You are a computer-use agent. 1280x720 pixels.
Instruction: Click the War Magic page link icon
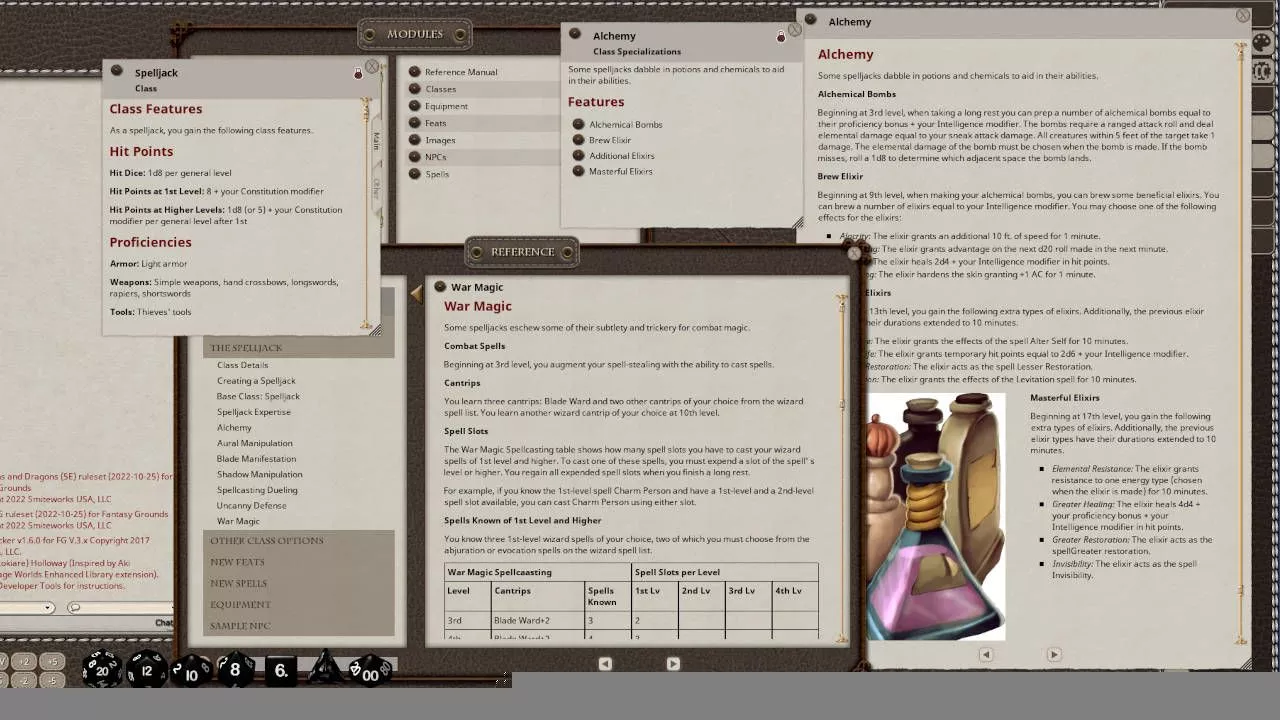point(439,286)
